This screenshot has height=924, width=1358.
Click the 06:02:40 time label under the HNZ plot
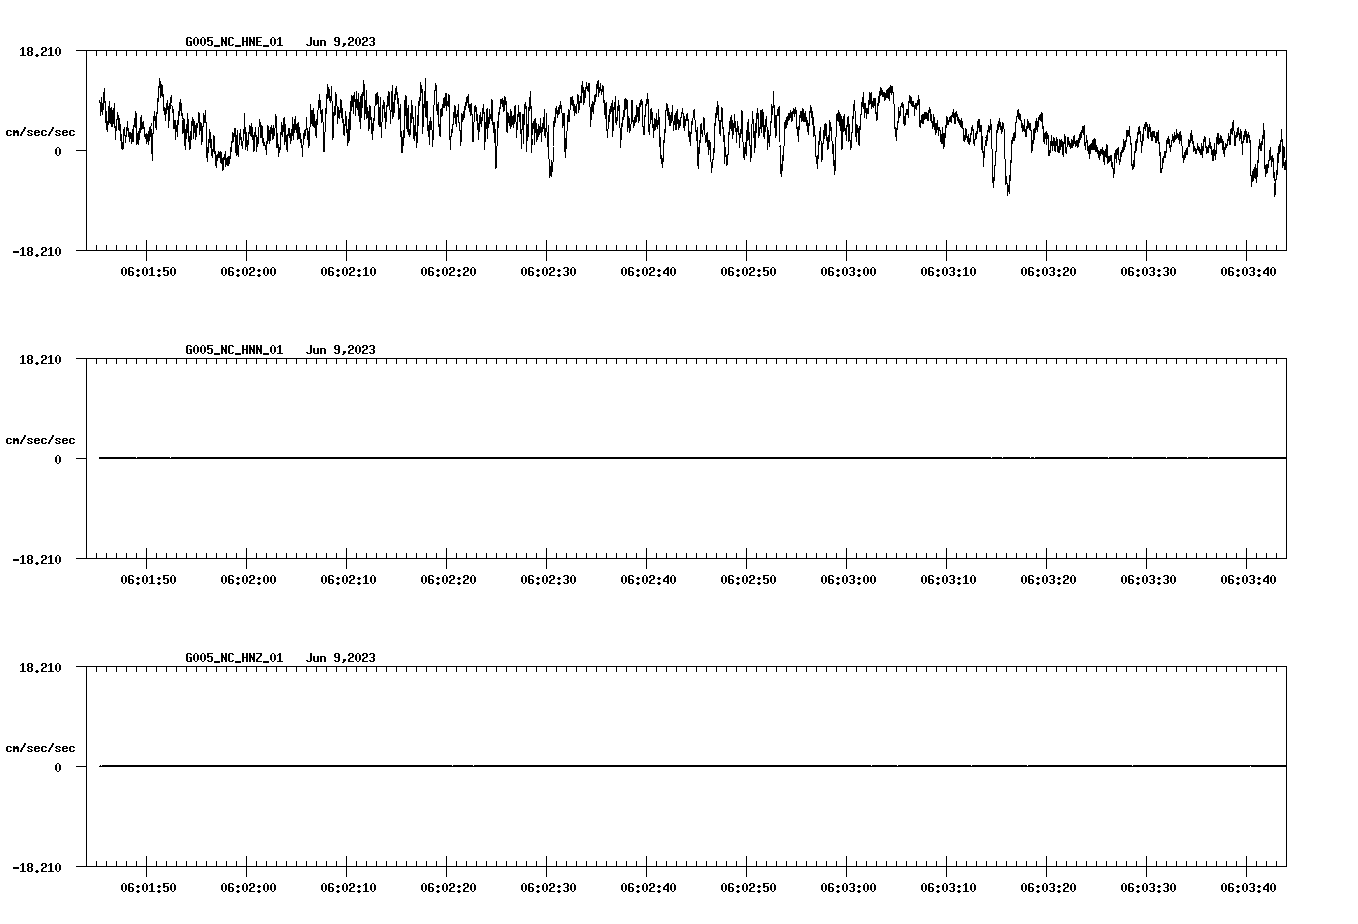648,888
